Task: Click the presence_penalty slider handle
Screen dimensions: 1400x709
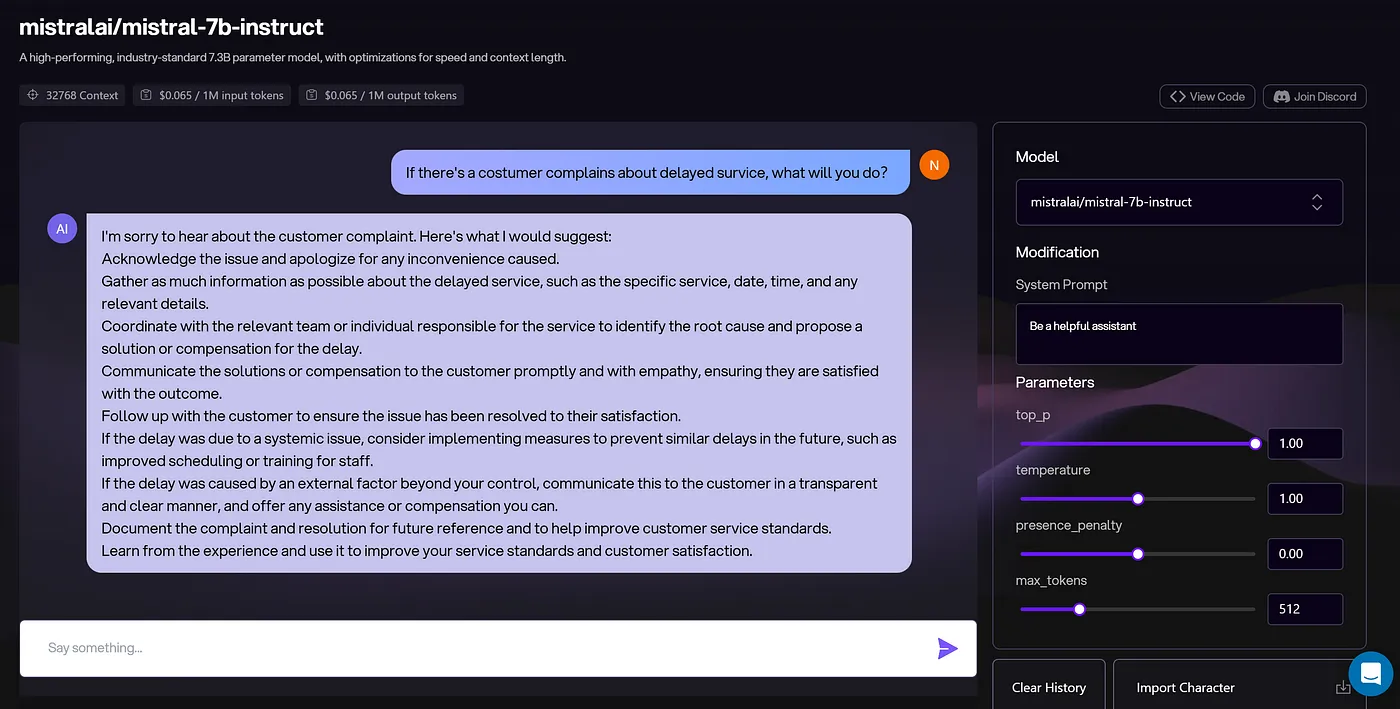Action: pos(1137,553)
